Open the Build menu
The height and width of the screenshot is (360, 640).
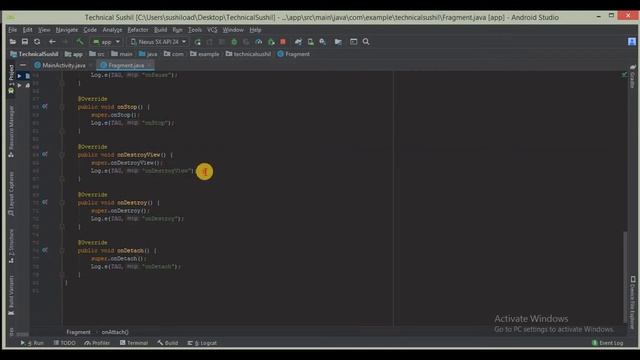160,30
